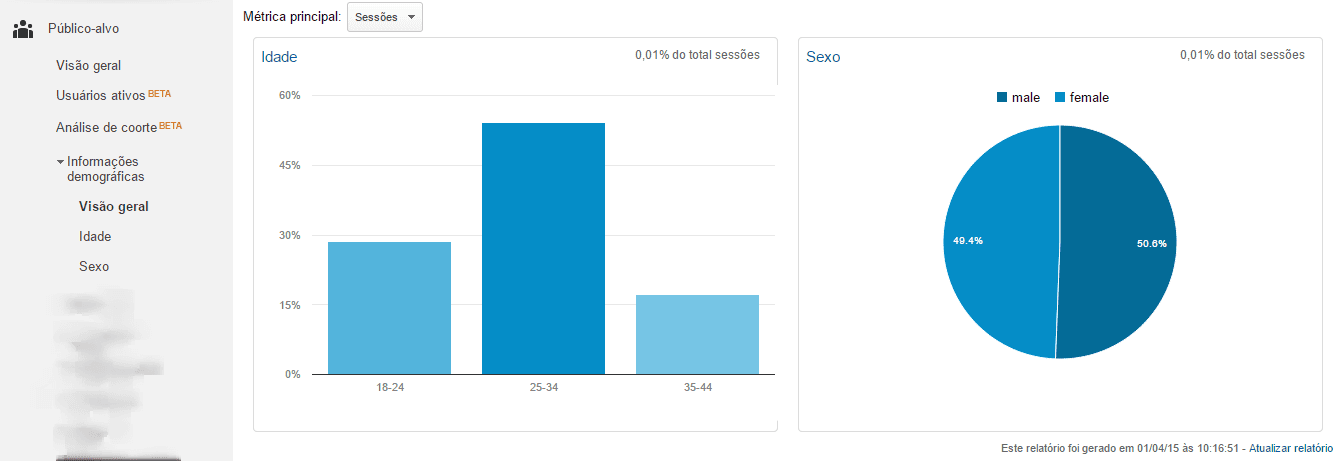Click the female legend color swatch

point(1060,98)
